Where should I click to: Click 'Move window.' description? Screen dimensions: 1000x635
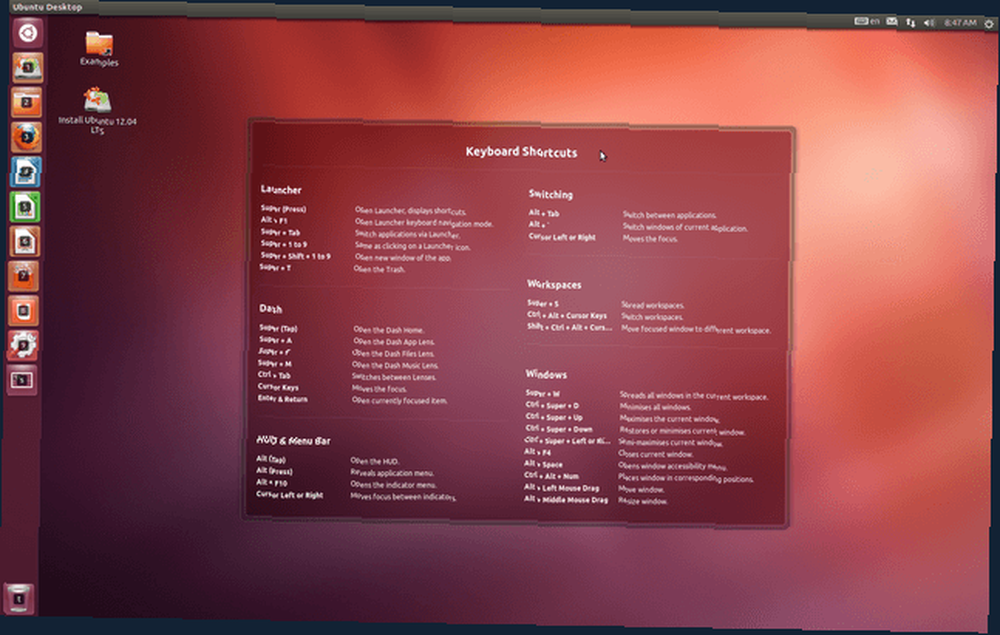coord(642,490)
